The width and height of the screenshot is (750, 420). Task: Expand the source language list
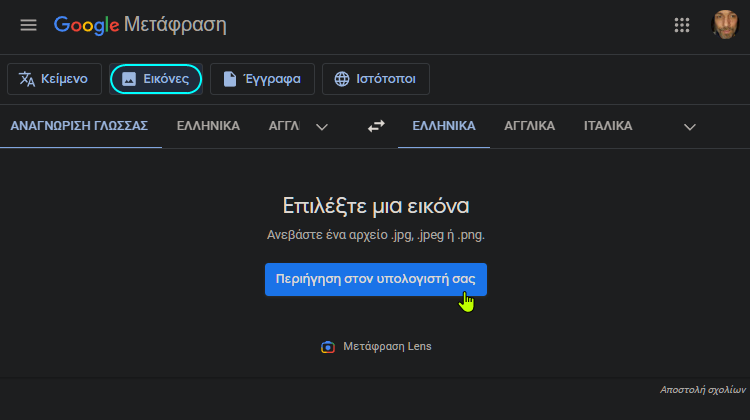pos(322,127)
